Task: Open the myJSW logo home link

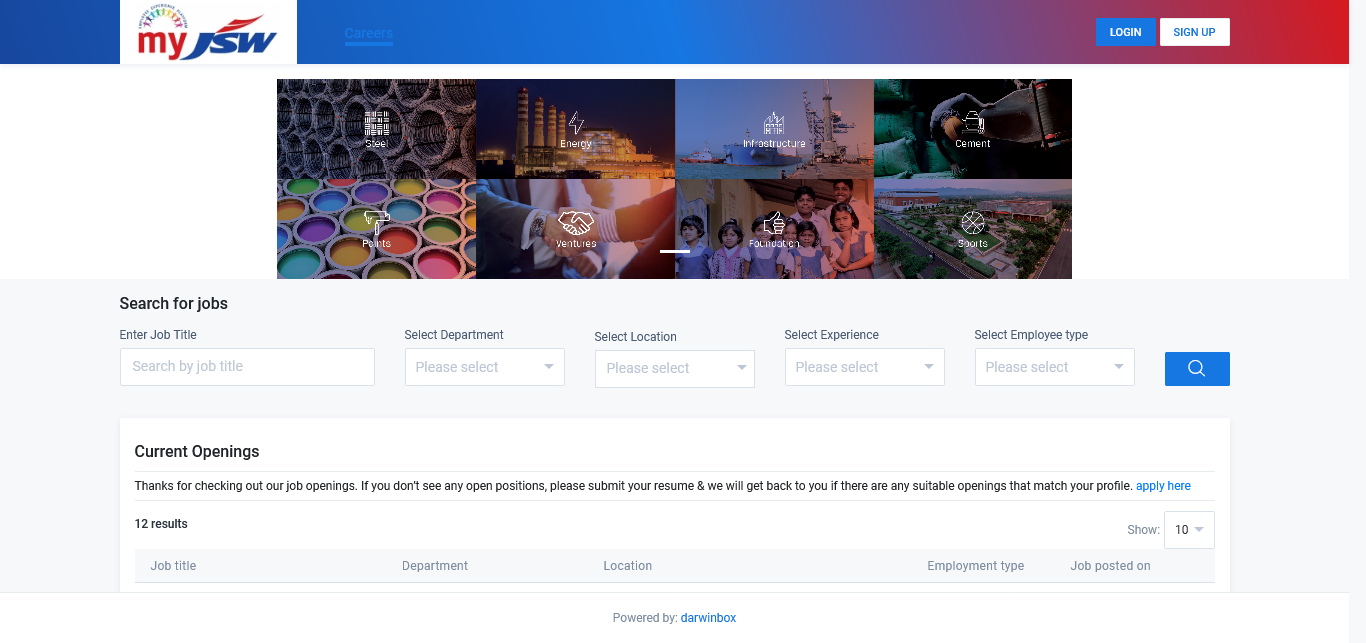Action: pos(208,33)
